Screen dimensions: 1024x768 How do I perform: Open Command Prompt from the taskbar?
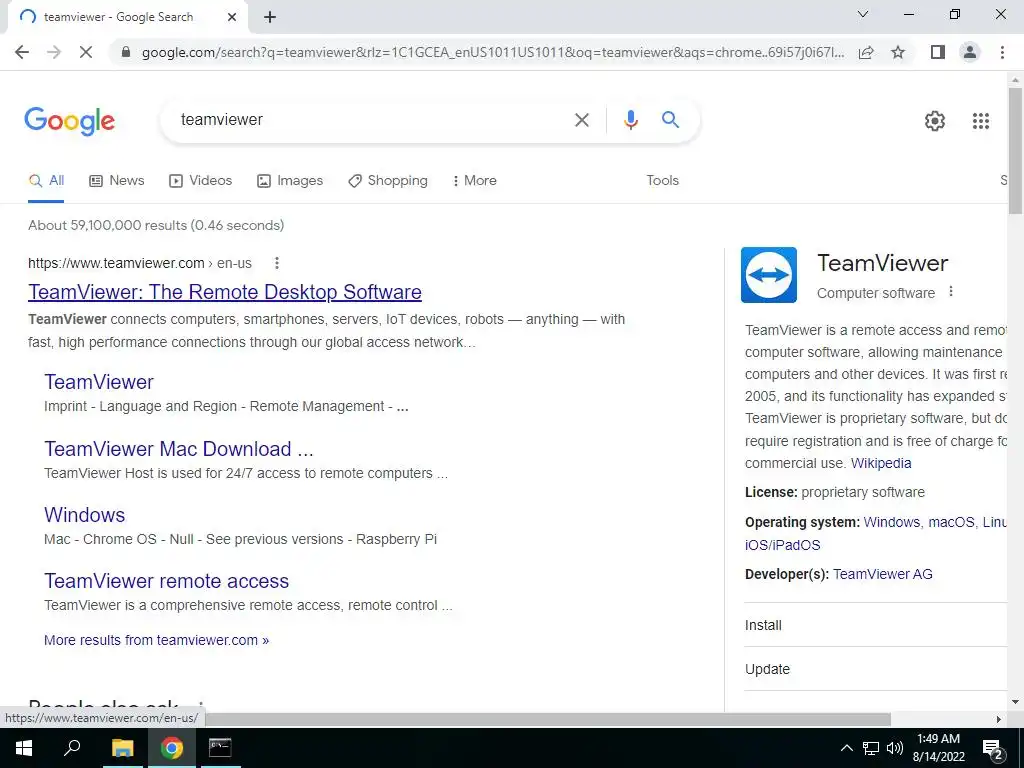point(220,748)
